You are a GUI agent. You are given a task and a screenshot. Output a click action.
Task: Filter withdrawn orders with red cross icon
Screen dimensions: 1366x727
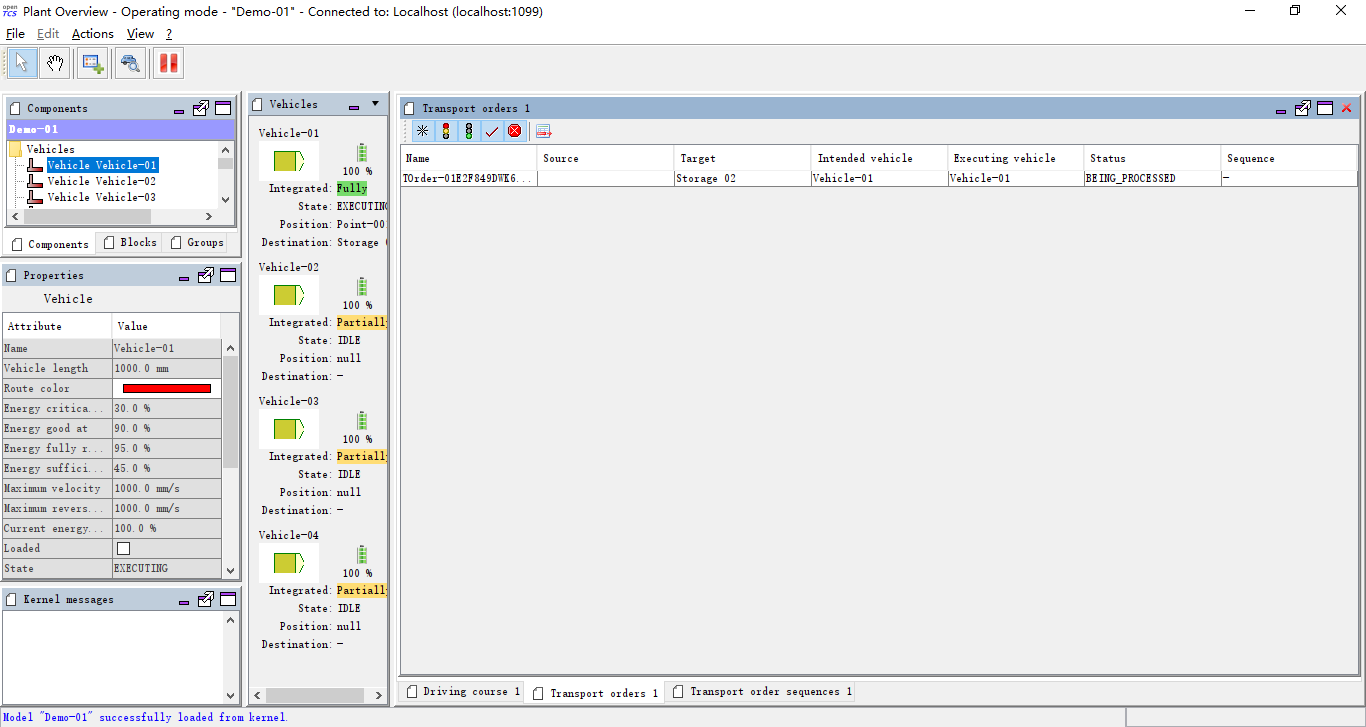514,130
